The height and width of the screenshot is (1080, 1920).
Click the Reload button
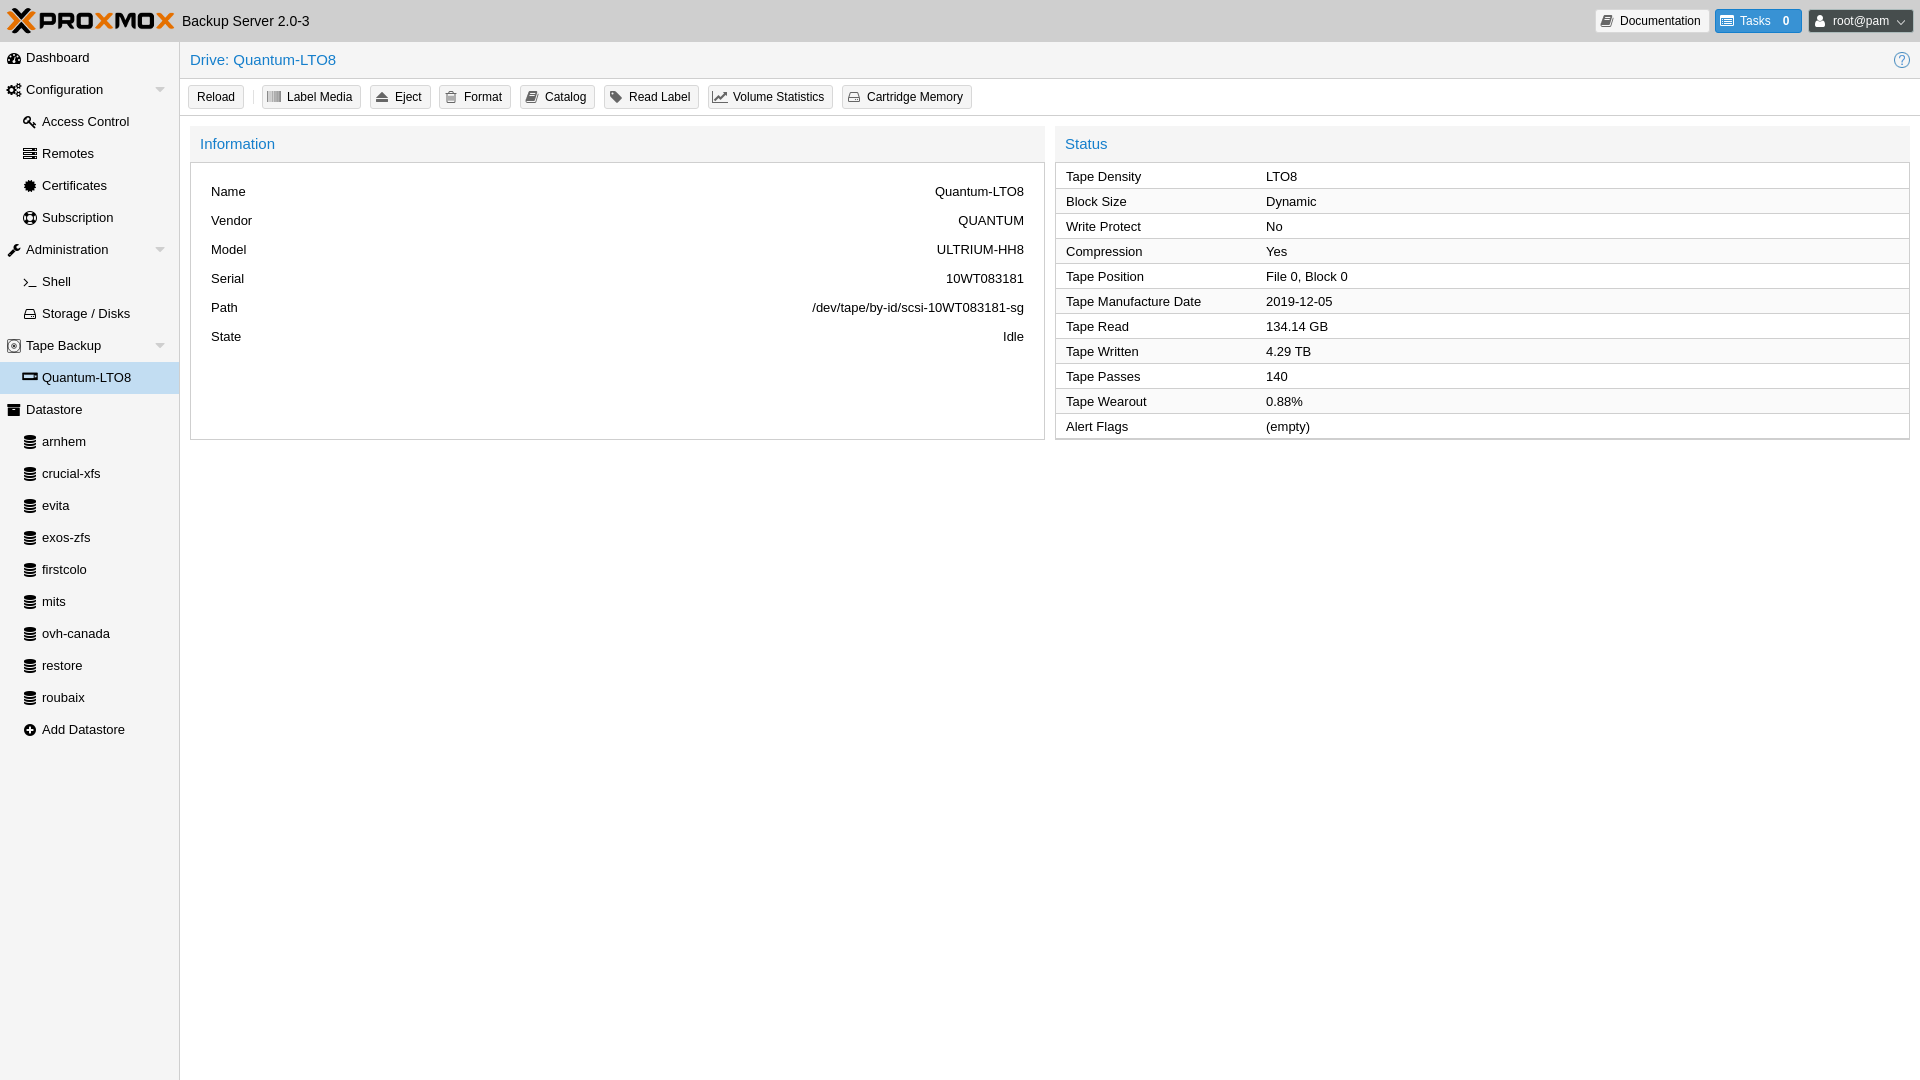point(216,97)
